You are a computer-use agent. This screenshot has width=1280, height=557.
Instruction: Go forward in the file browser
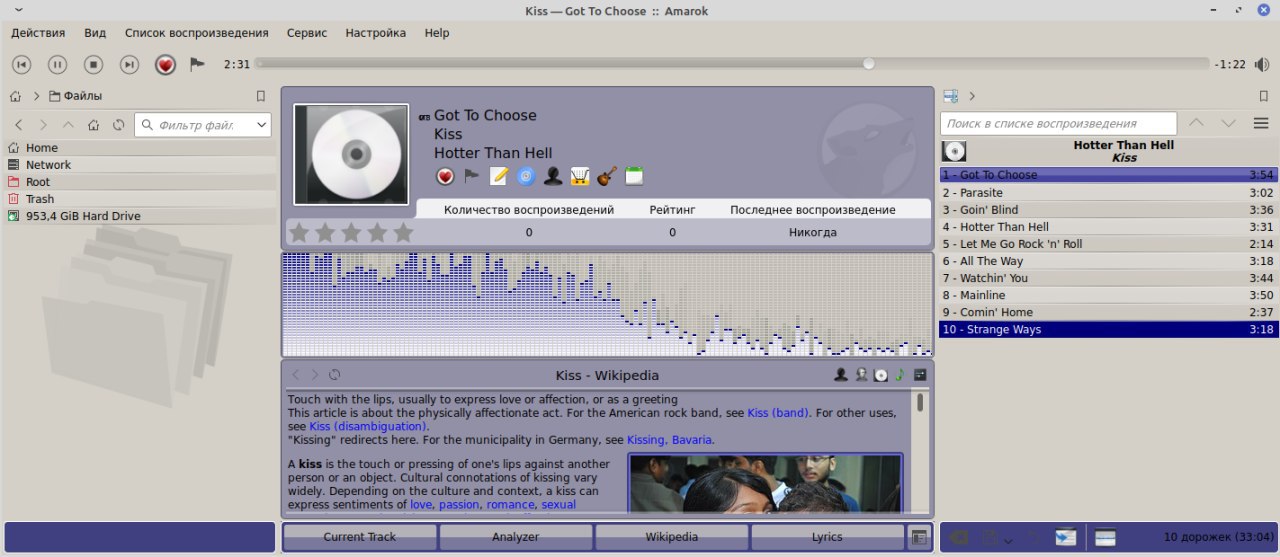[43, 125]
